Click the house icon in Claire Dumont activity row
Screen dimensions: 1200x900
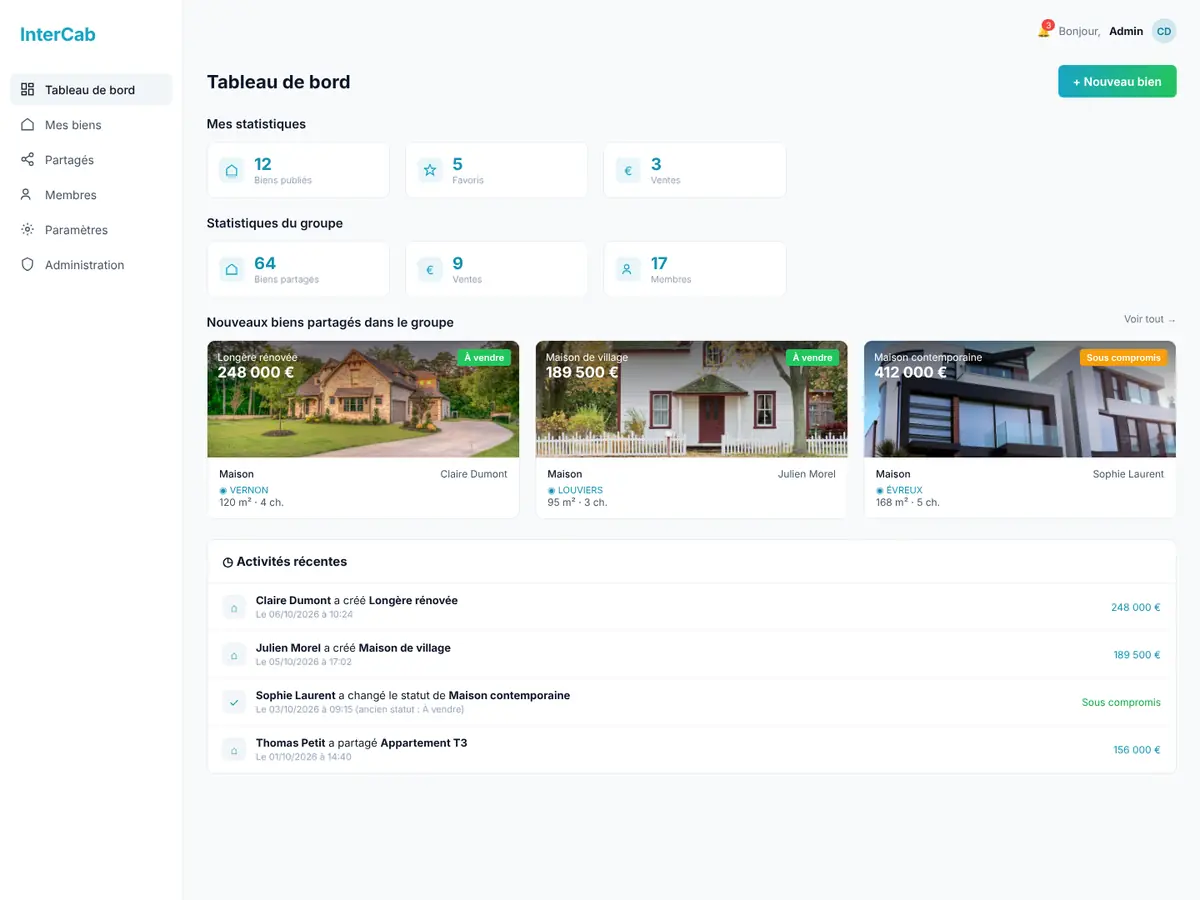(234, 607)
